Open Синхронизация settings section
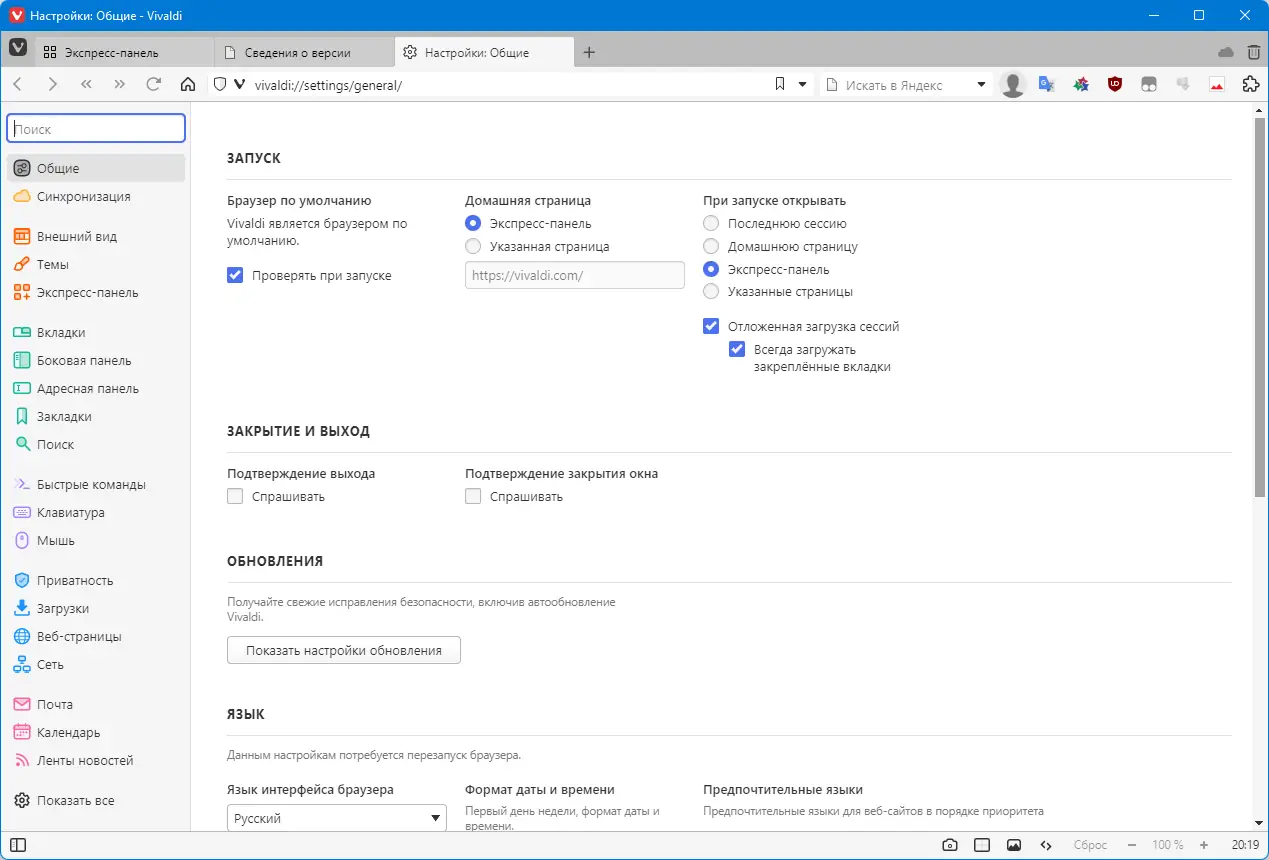1269x860 pixels. coord(96,197)
